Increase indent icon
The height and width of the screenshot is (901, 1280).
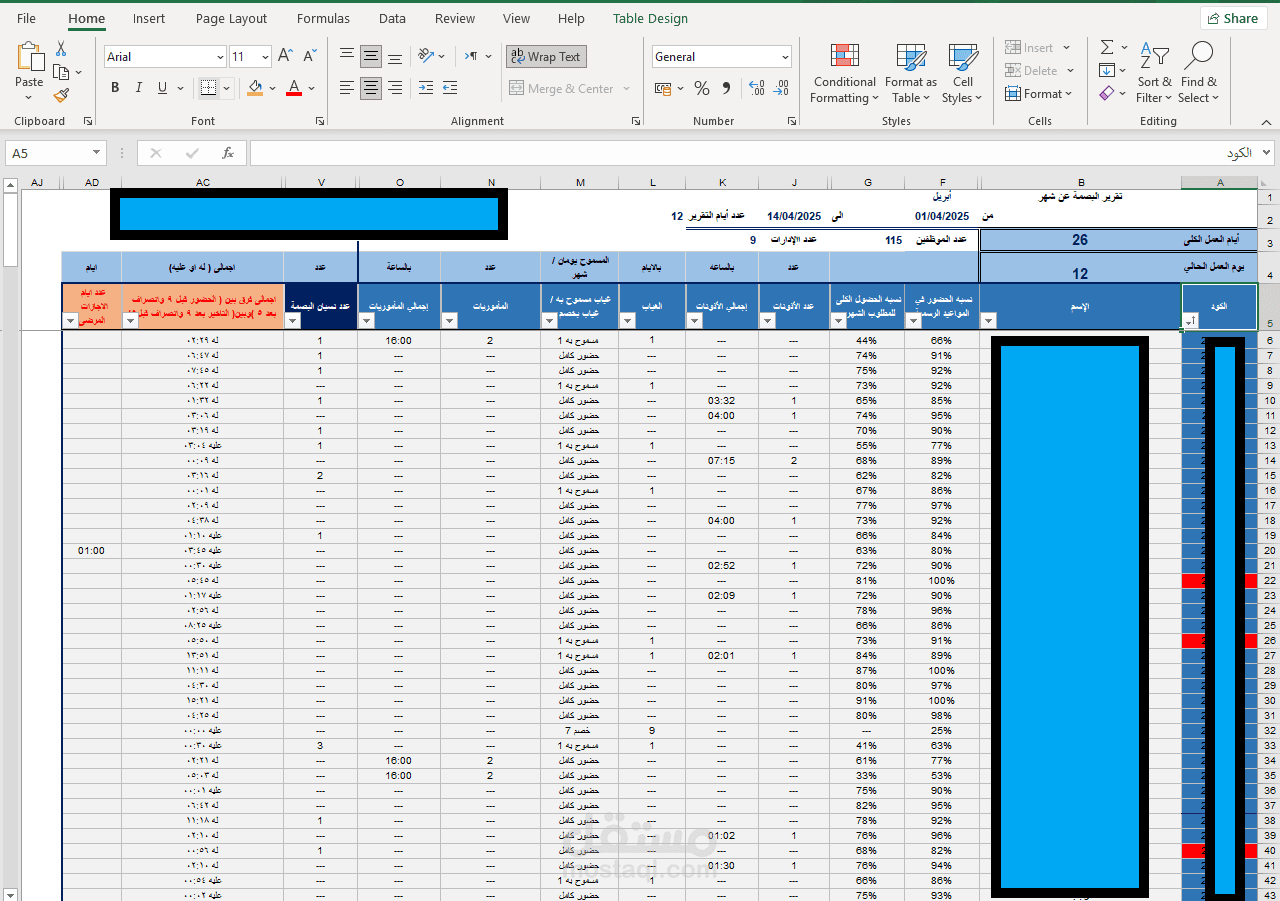(x=452, y=88)
